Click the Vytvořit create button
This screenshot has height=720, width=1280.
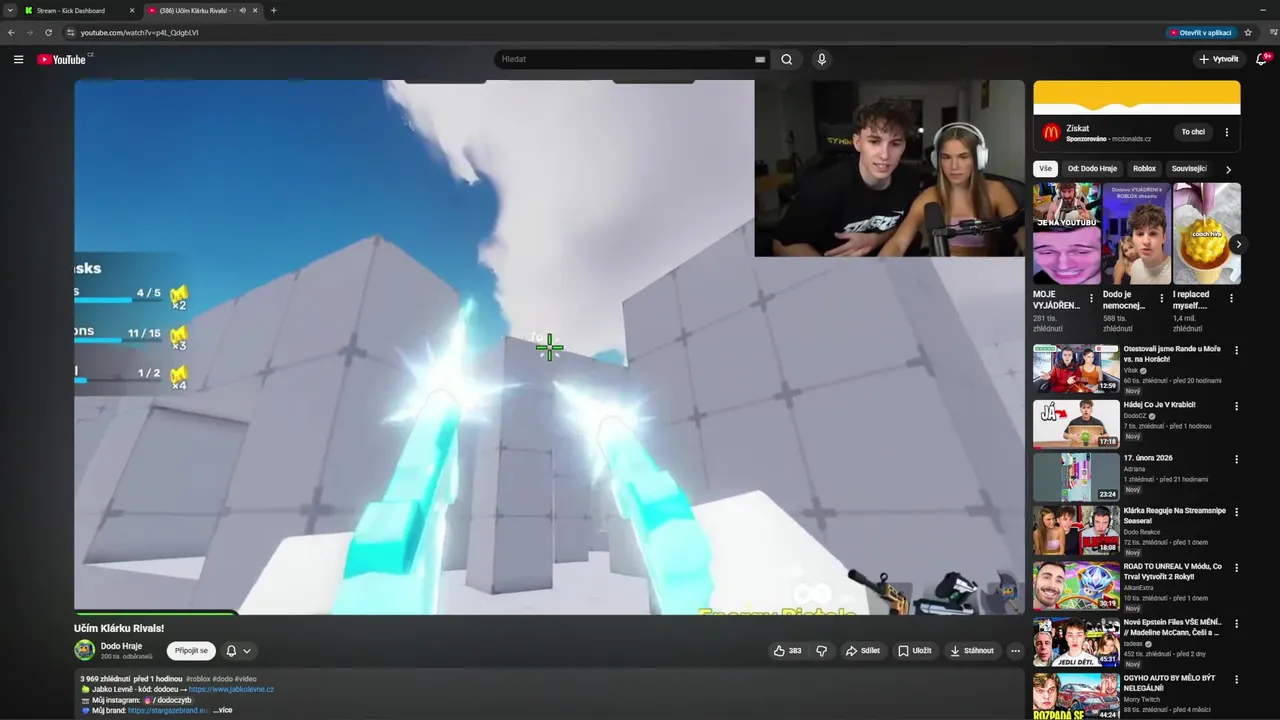coord(1219,59)
